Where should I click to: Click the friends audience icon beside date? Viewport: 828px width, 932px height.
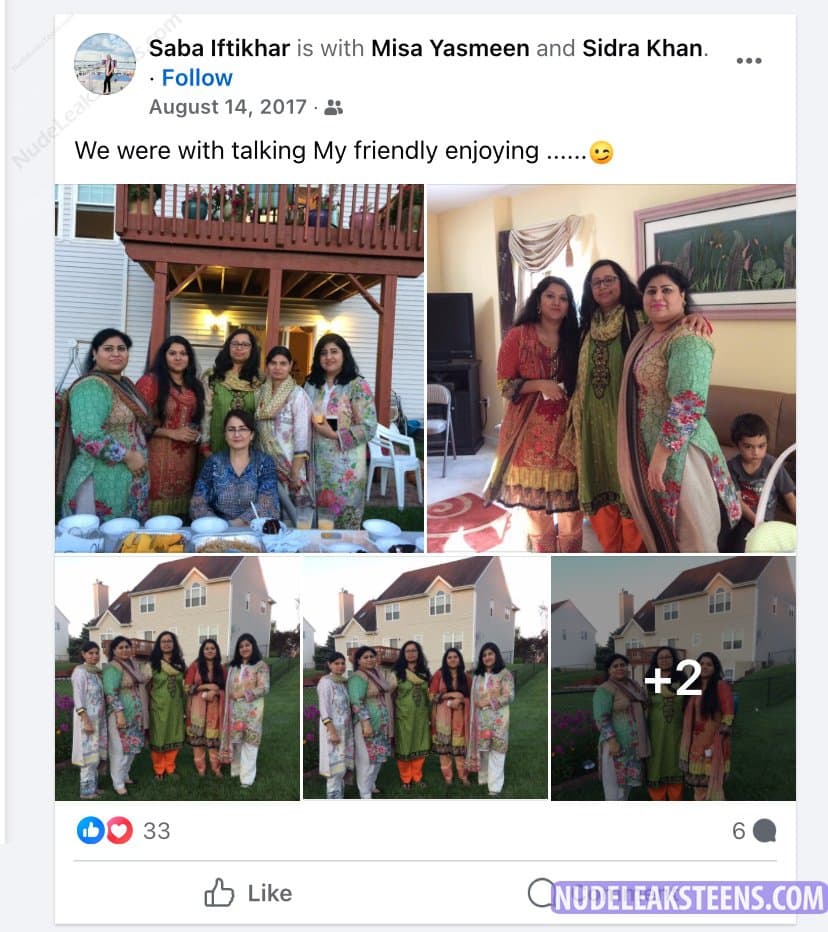point(333,108)
